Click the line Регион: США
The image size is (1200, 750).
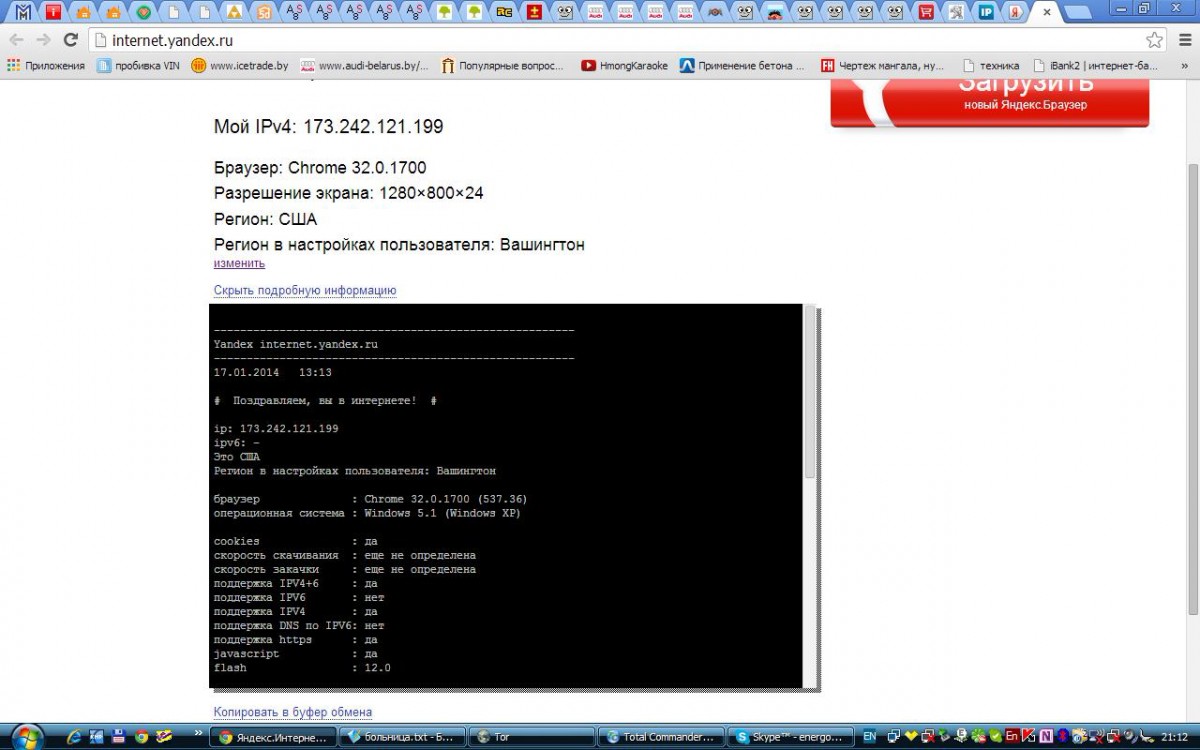click(x=265, y=219)
